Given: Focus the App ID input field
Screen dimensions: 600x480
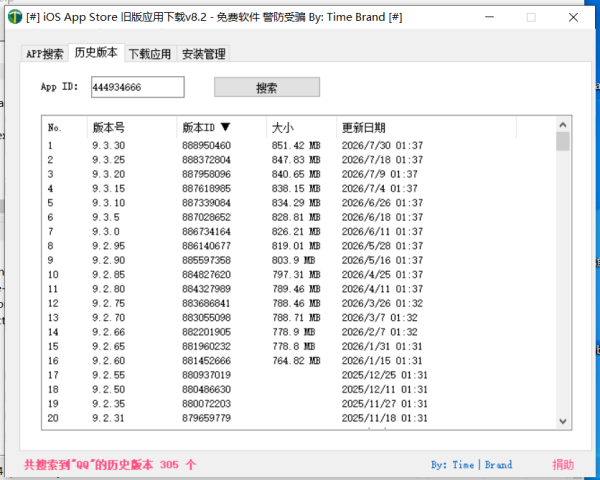Looking at the screenshot, I should 138,87.
